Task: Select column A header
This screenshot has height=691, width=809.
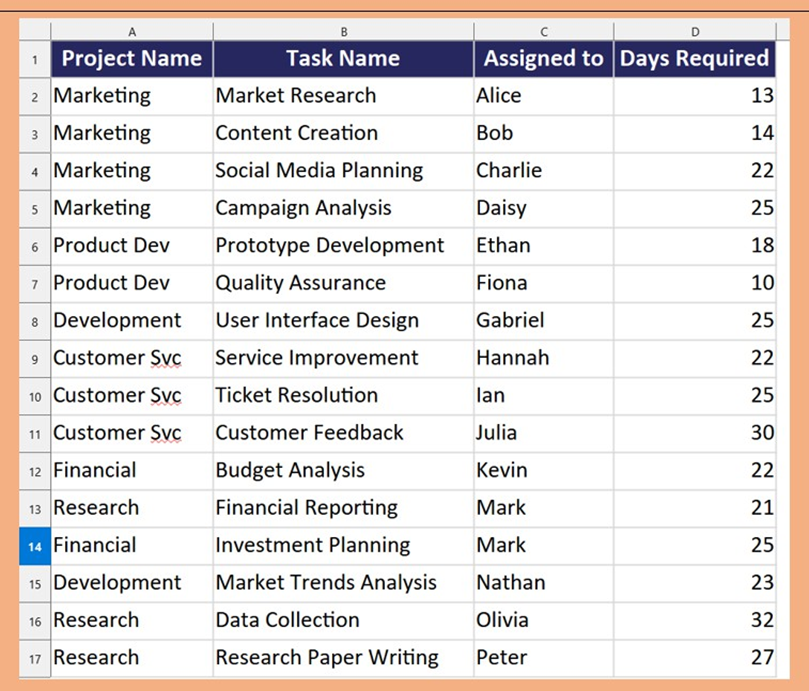Action: coord(132,31)
